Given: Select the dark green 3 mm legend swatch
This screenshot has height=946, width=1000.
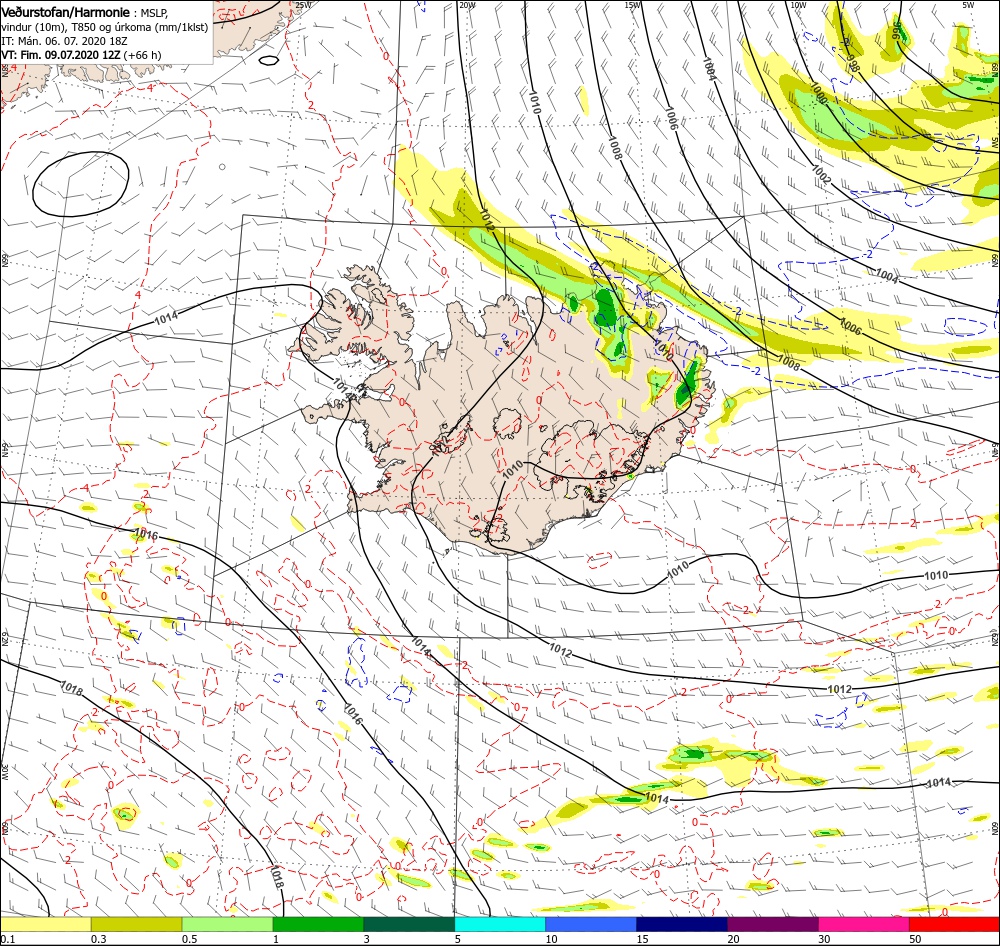Looking at the screenshot, I should pos(409,924).
